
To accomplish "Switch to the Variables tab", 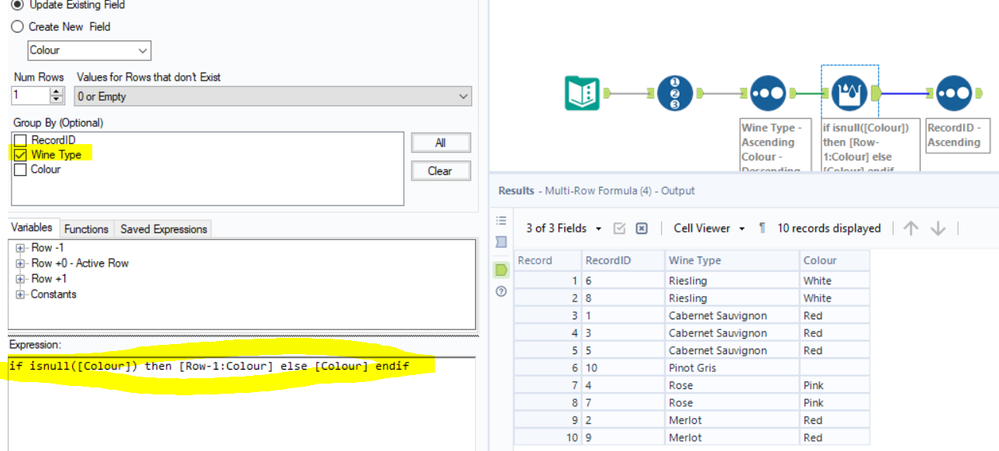I will (x=33, y=228).
